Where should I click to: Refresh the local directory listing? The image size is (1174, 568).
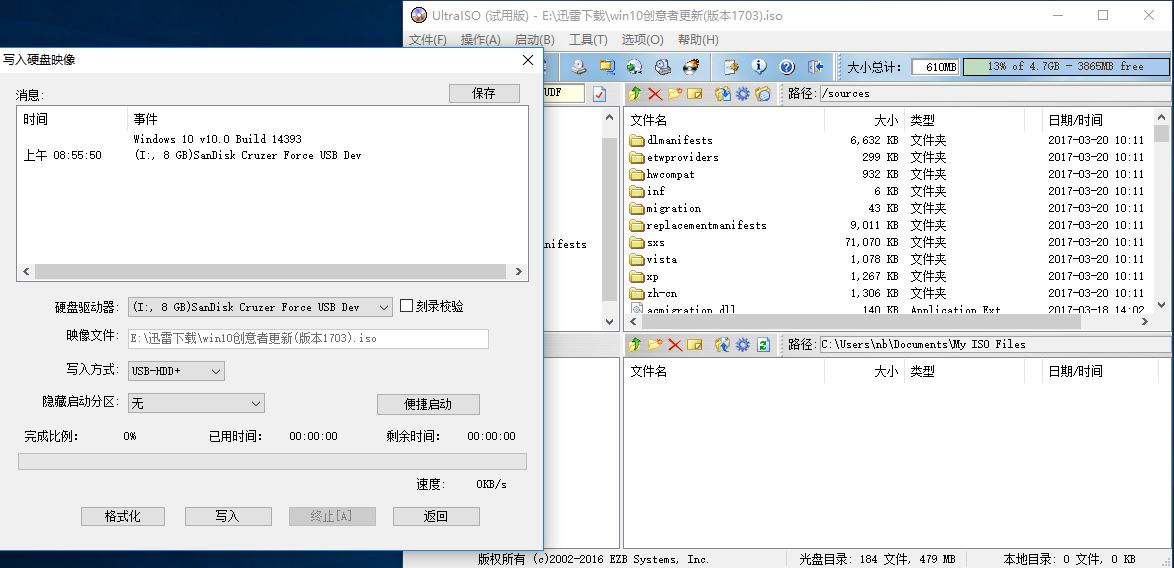[x=763, y=344]
